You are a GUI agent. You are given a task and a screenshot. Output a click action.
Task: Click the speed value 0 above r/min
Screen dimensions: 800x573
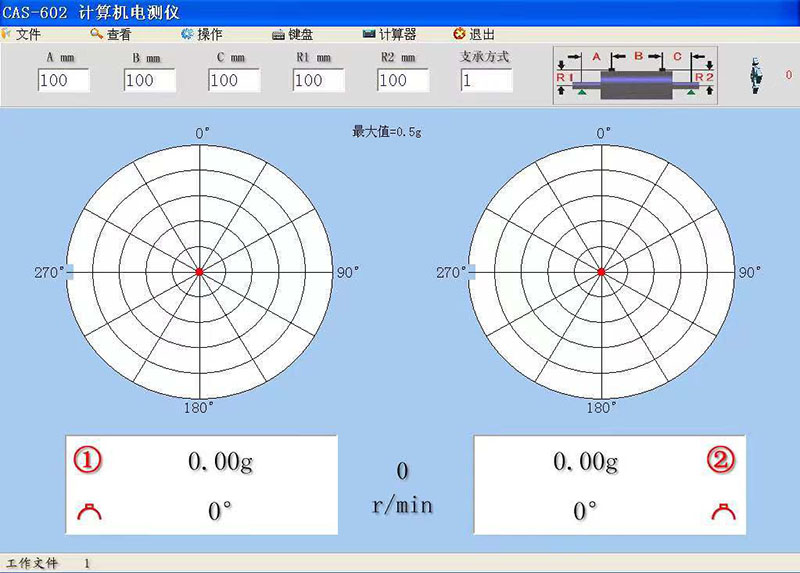pos(402,470)
